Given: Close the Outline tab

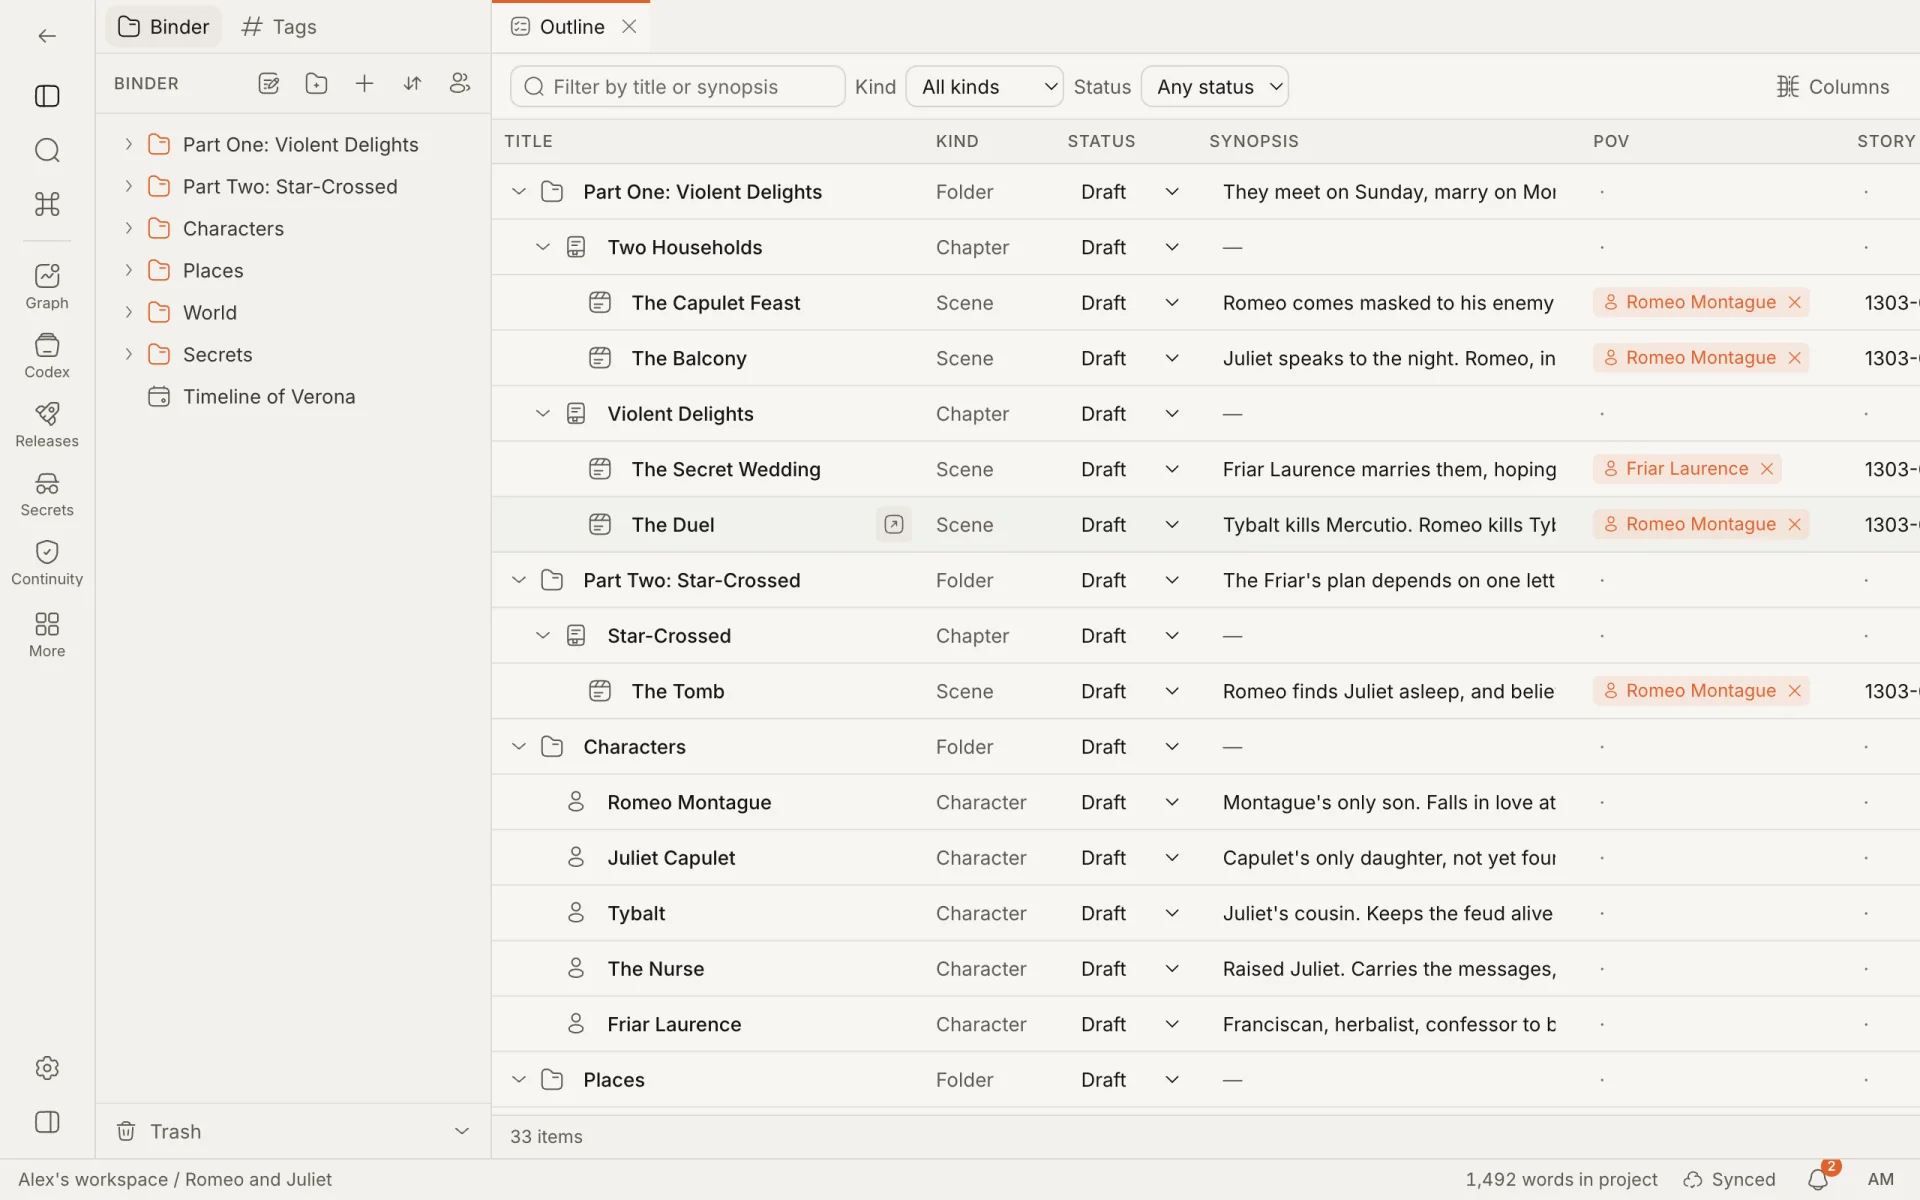Looking at the screenshot, I should click(x=629, y=27).
